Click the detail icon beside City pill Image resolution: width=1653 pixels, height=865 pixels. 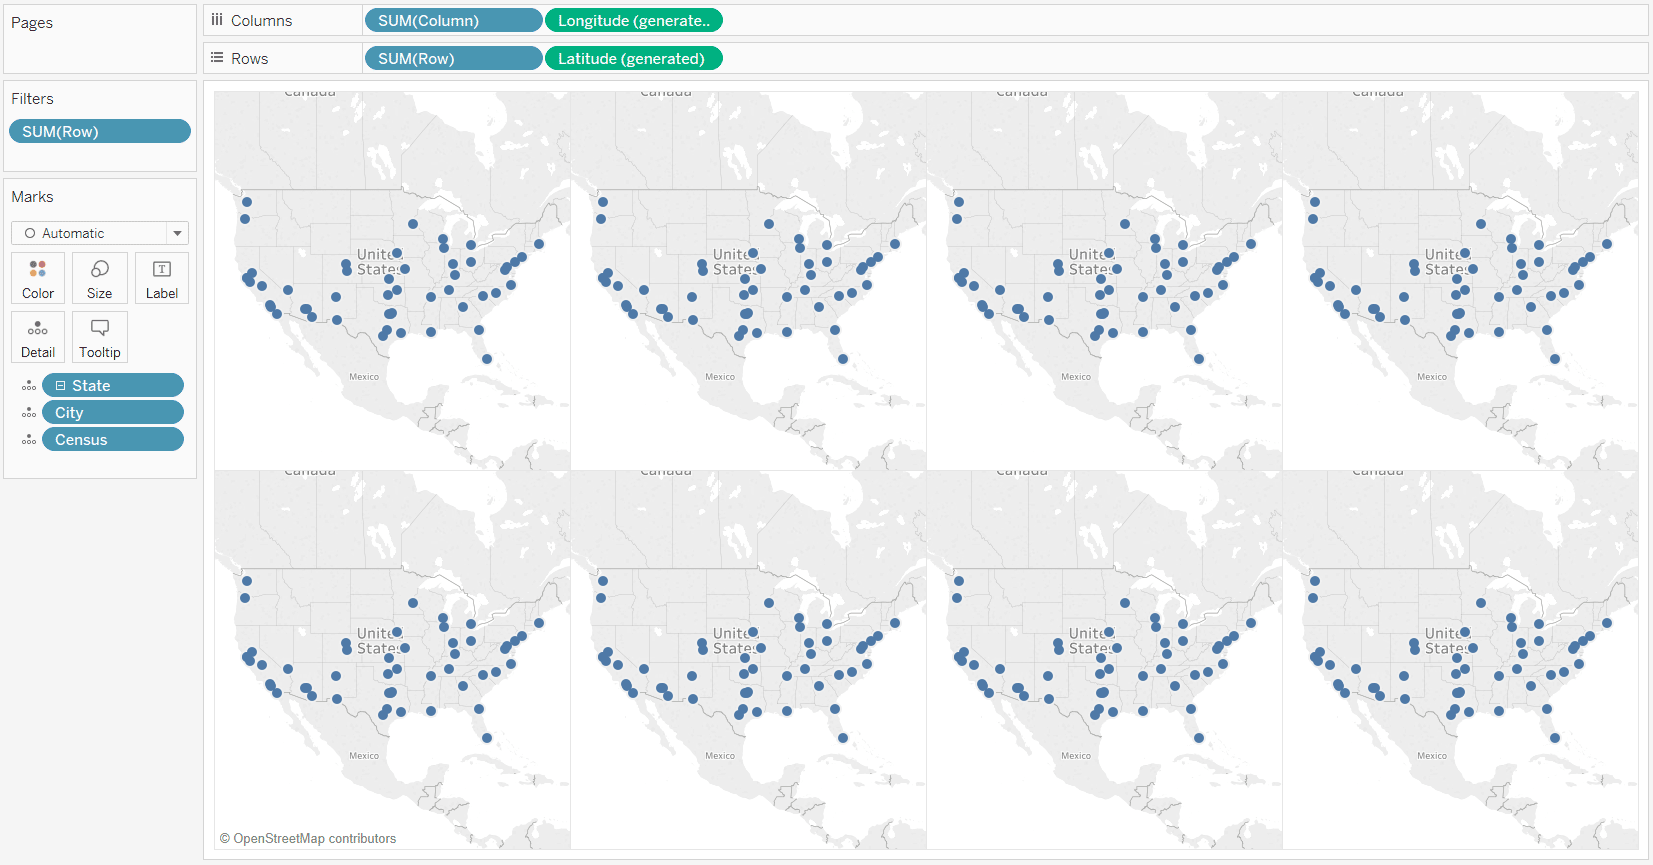pyautogui.click(x=29, y=413)
